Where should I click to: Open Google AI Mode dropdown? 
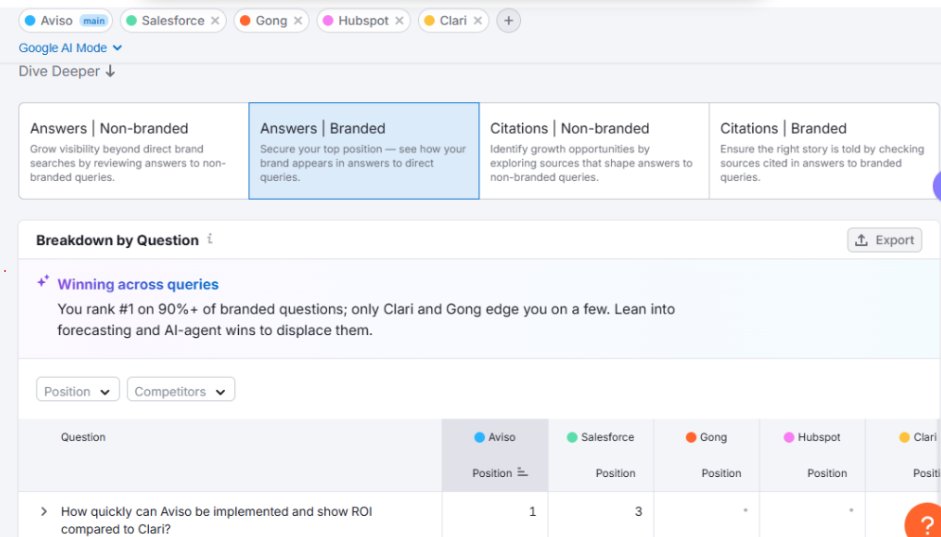tap(70, 48)
